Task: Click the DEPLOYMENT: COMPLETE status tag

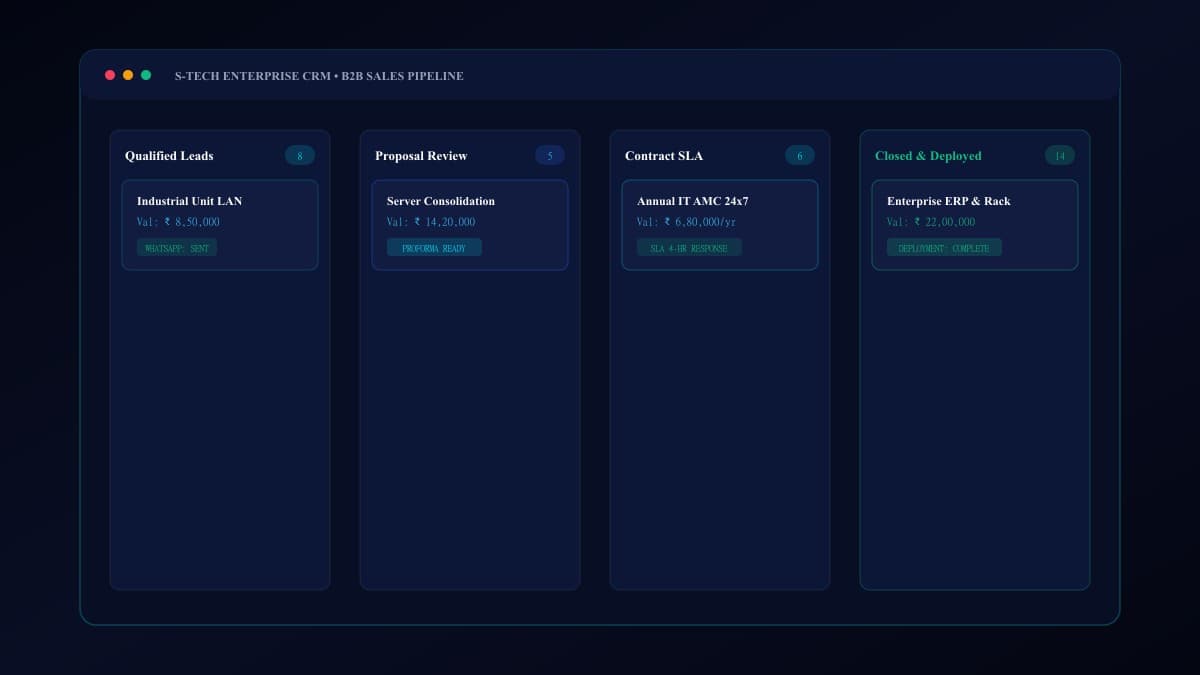Action: click(944, 247)
